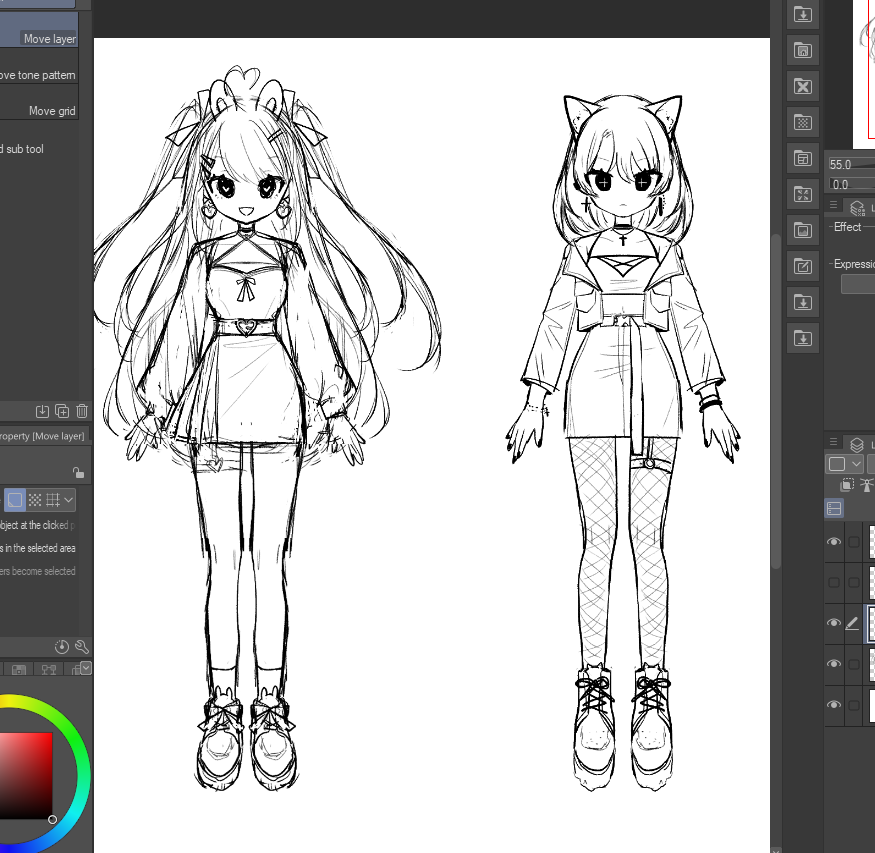The width and height of the screenshot is (875, 853).
Task: Open download folder icon above home-folder icon
Action: coord(802,14)
